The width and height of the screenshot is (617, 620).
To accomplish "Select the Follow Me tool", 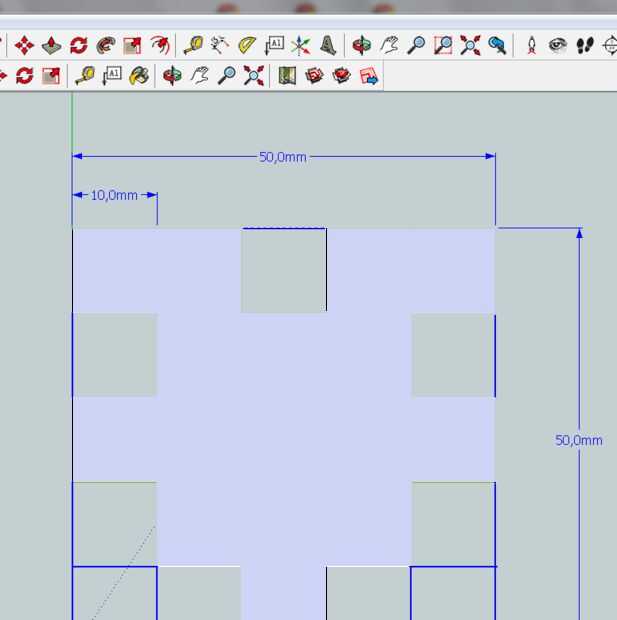I will 106,45.
